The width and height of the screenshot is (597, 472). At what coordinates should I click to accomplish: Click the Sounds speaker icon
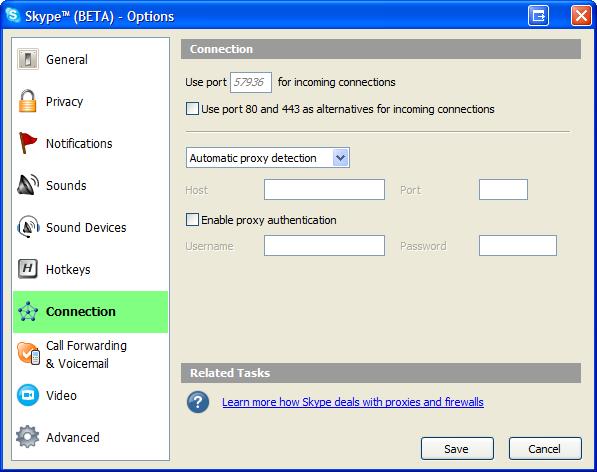[x=28, y=185]
